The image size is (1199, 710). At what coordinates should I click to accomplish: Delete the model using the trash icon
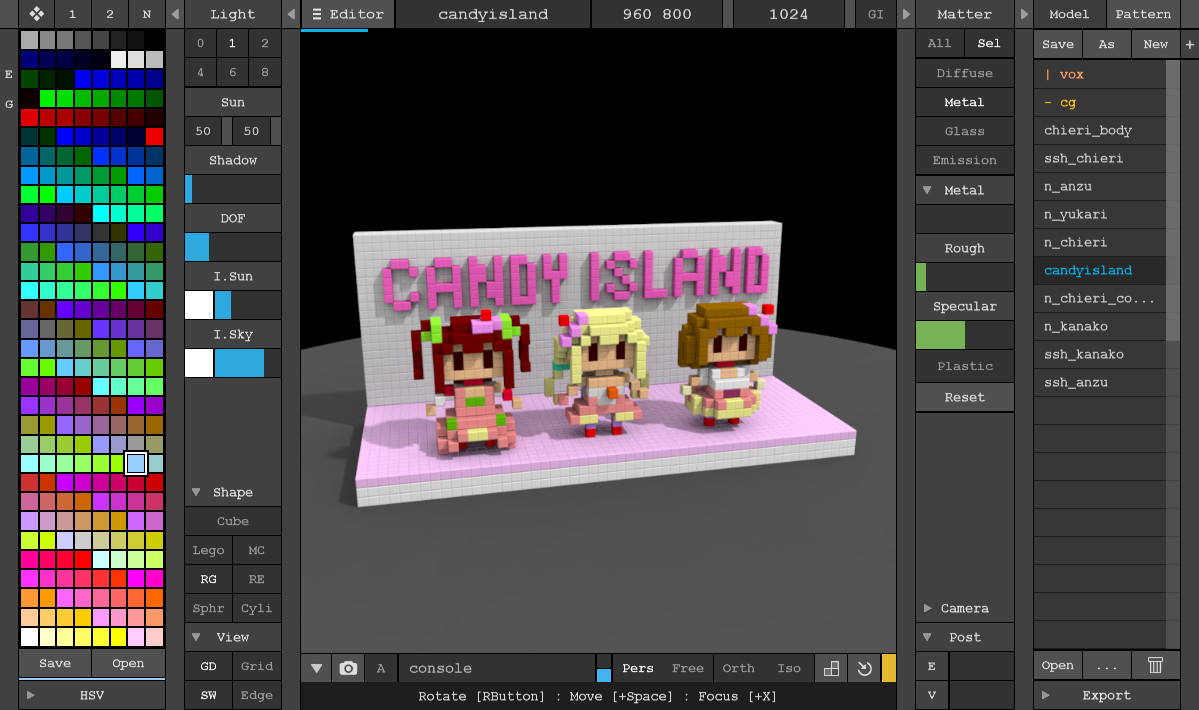pos(1155,665)
